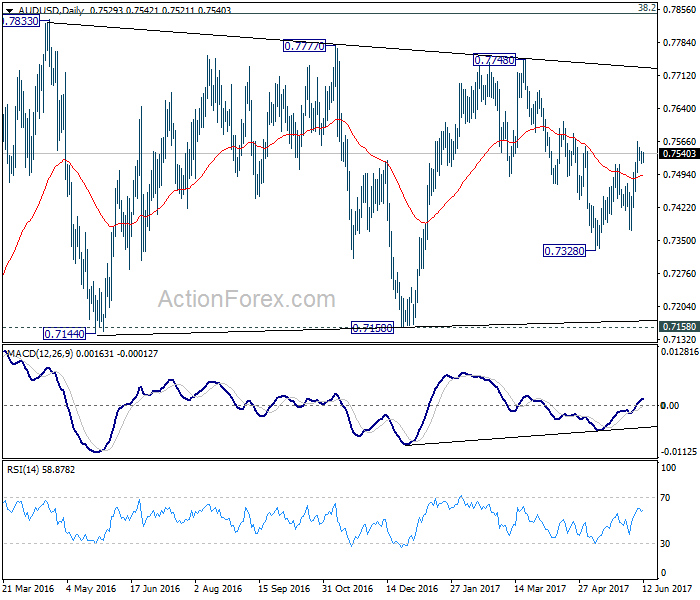Click the 21 Mar 2016 date marker

coord(28,589)
